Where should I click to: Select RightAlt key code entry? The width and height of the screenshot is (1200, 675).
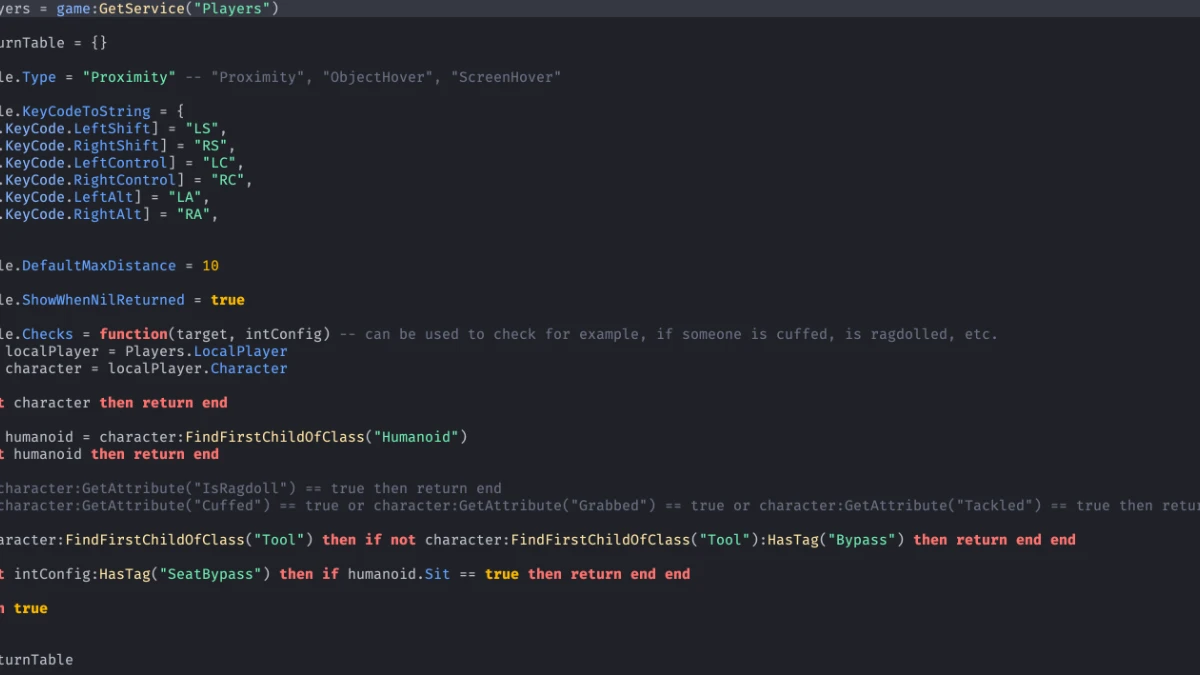coord(108,214)
